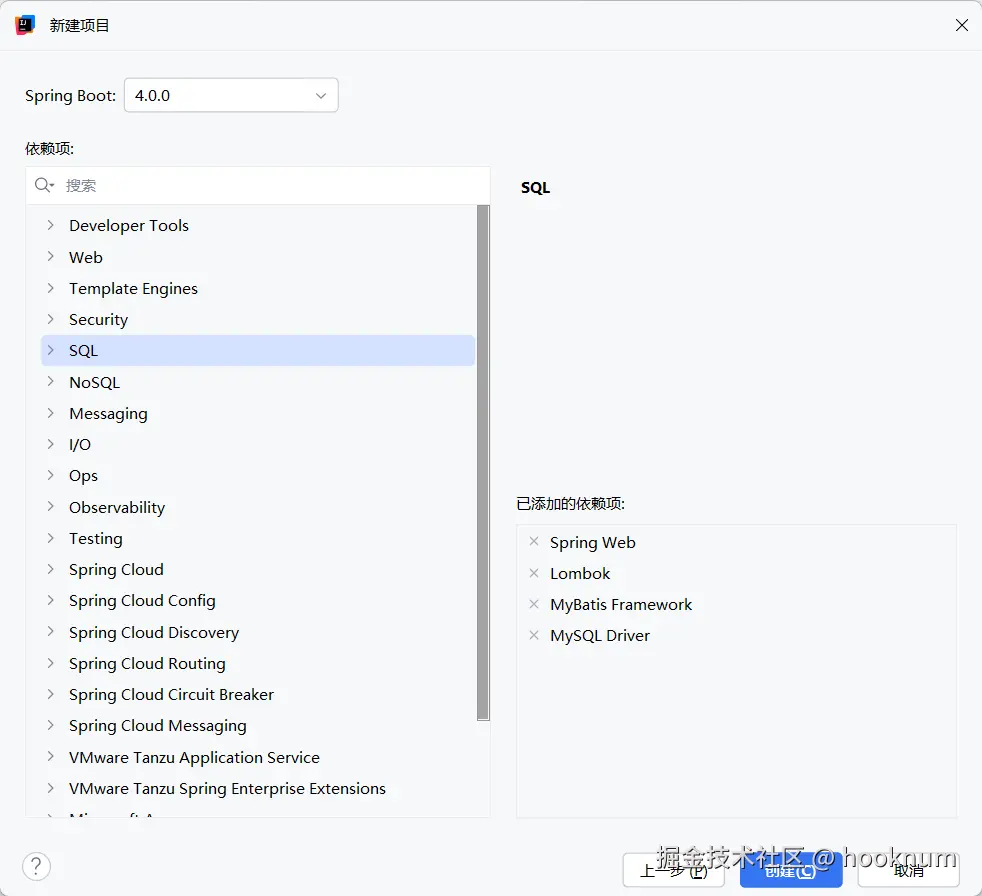Select the Spring Cloud tree item
982x896 pixels.
116,570
